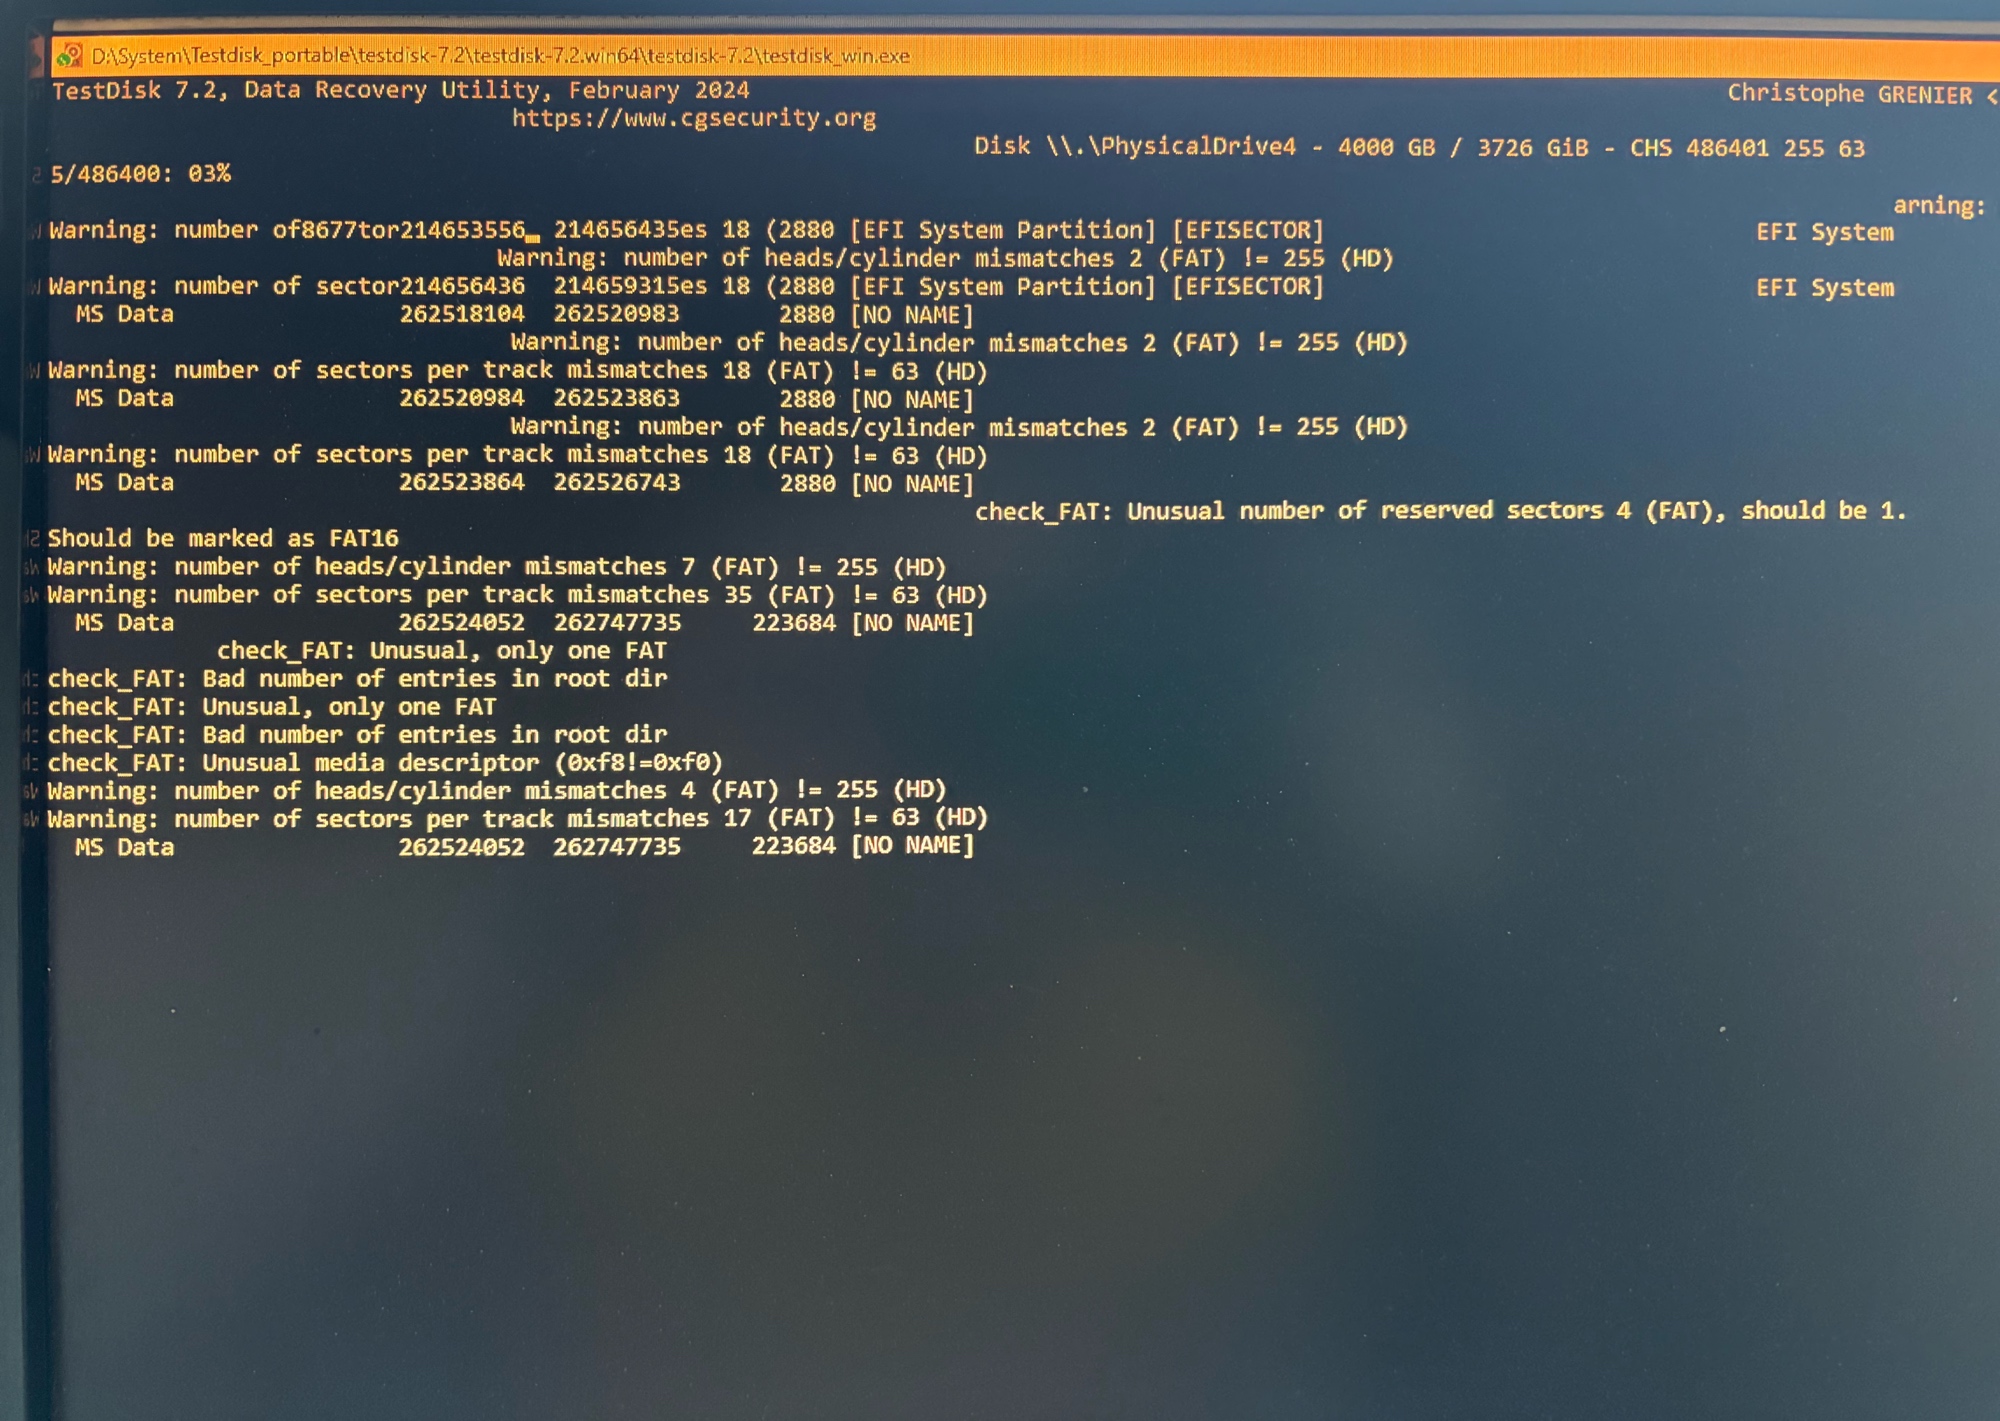Click the unusual media descriptor 0xf8 message
2000x1421 pixels.
point(384,763)
